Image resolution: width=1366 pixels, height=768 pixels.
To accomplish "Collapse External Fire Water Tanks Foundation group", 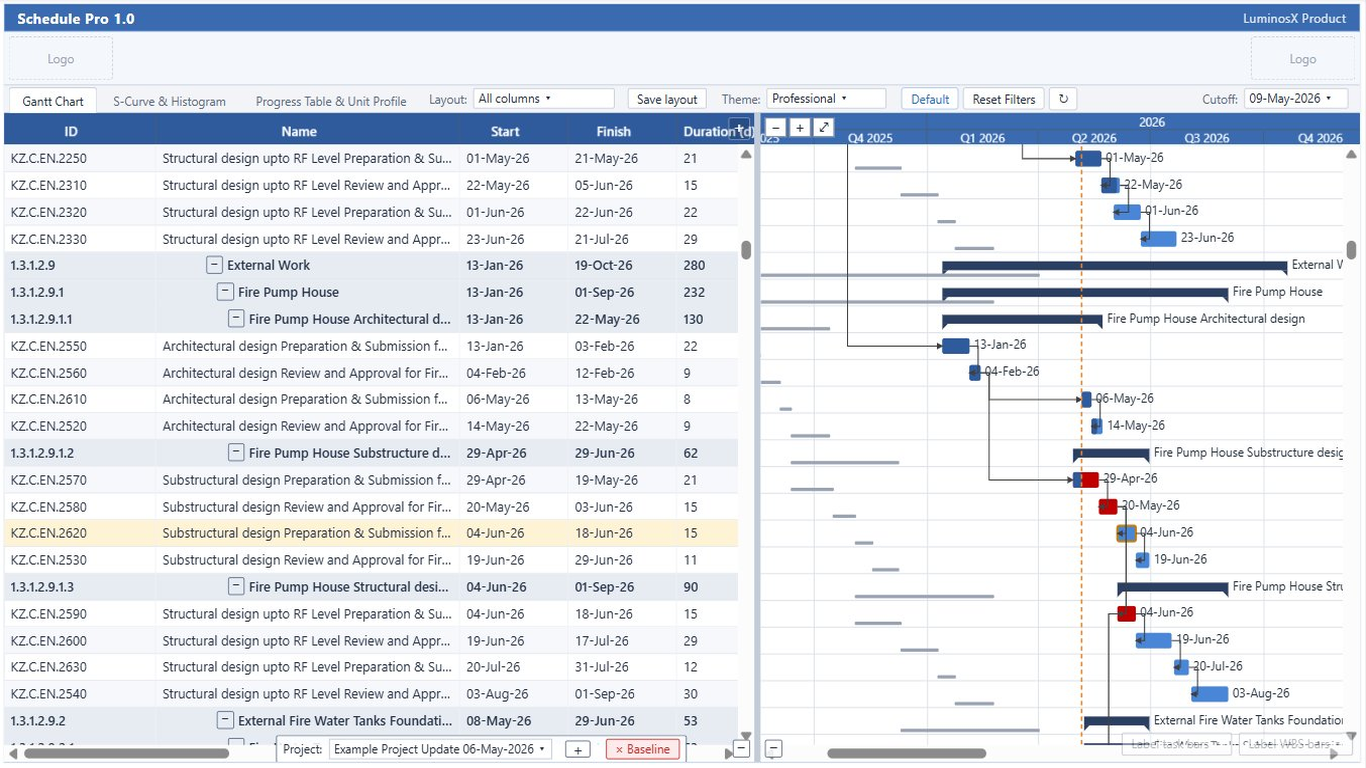I will click(225, 720).
